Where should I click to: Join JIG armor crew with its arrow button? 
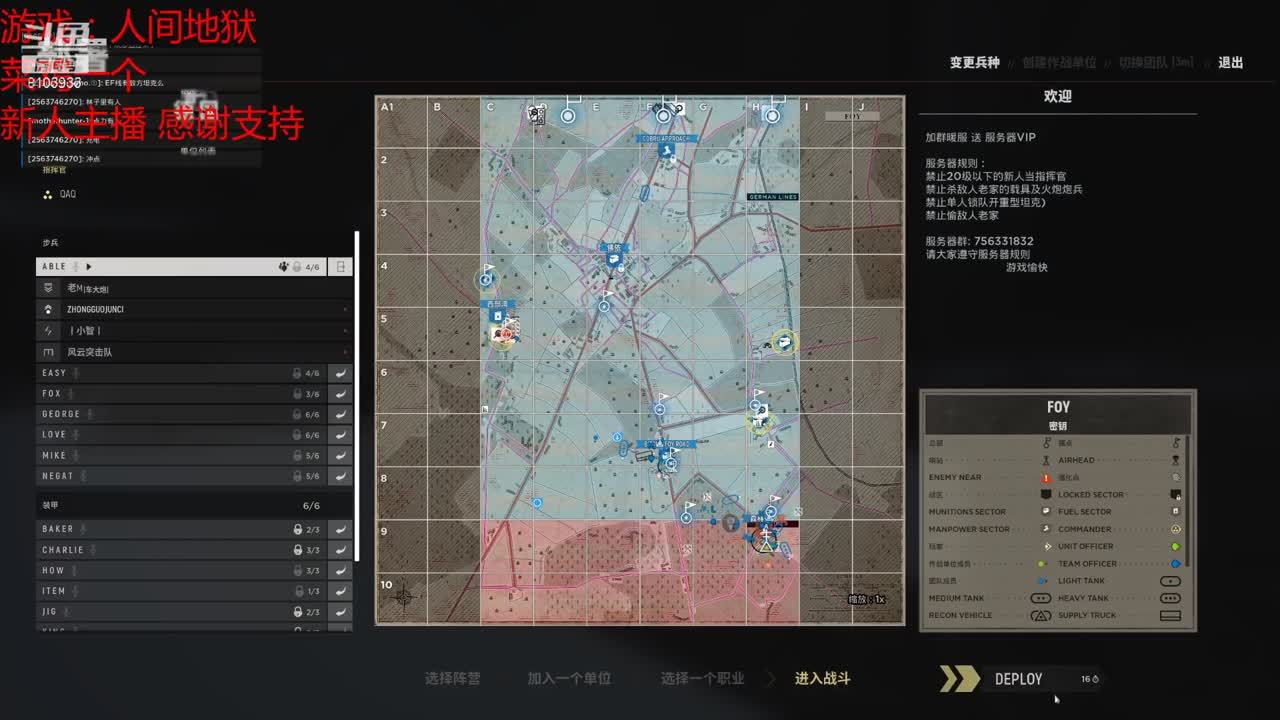pyautogui.click(x=341, y=612)
